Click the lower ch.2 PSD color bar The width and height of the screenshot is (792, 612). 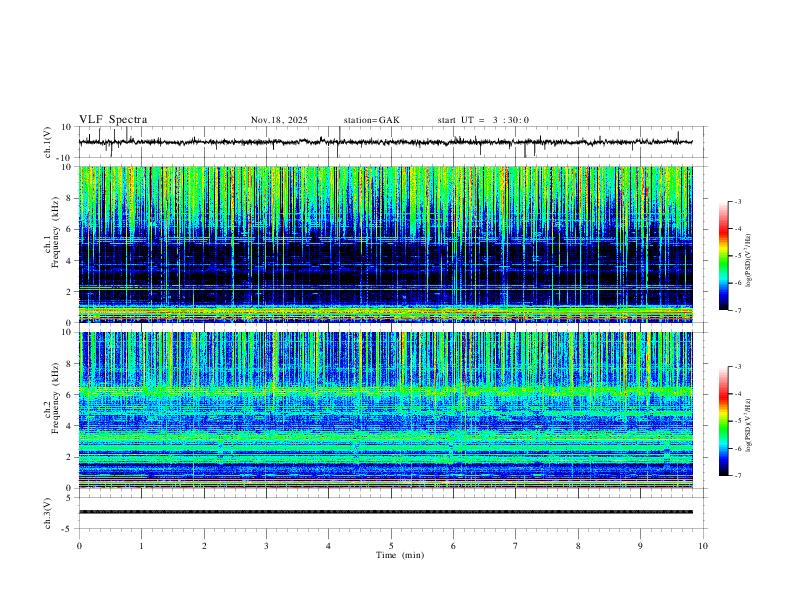(x=724, y=421)
